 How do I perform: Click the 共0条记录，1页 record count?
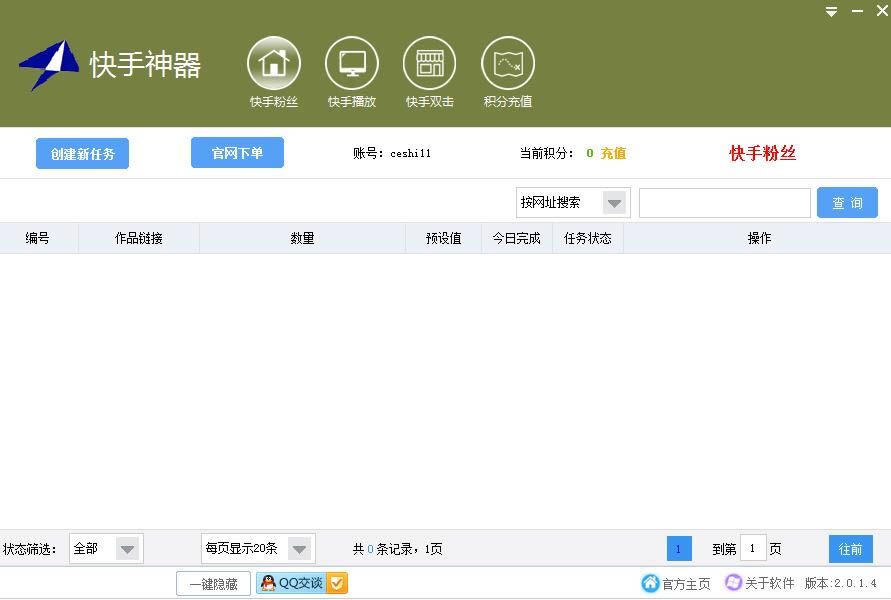coord(397,549)
